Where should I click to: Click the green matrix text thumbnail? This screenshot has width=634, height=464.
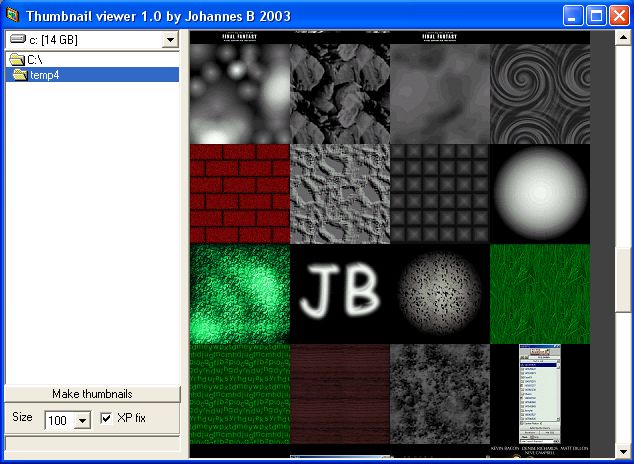[240, 394]
